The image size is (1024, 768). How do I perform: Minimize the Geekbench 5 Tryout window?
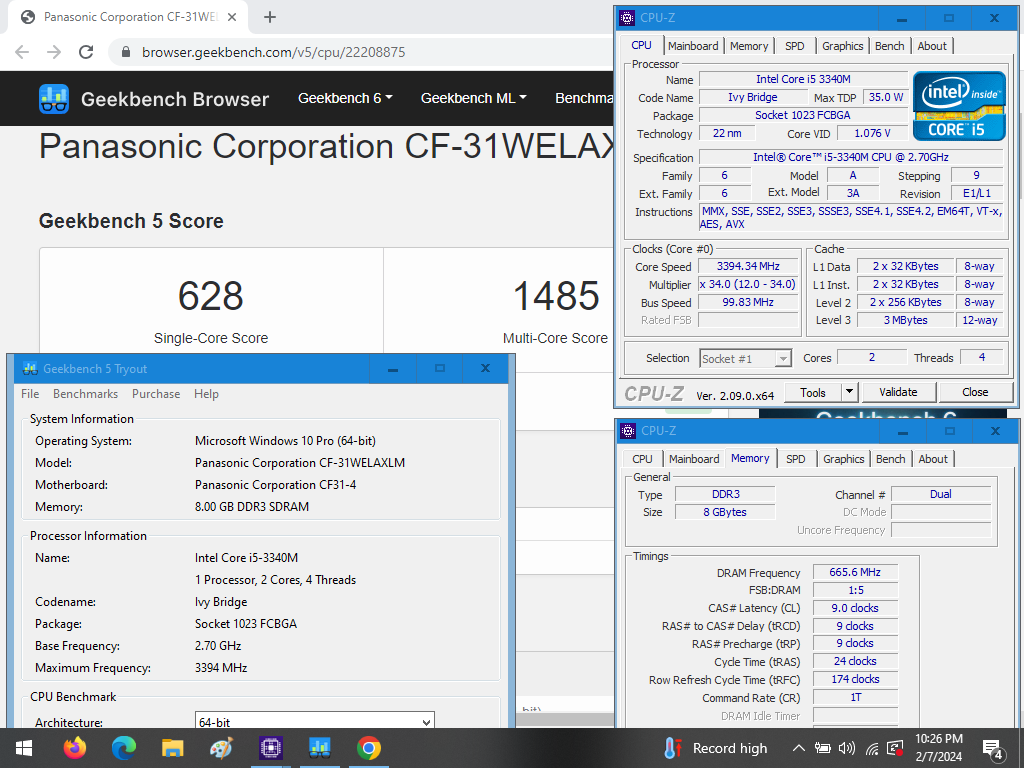392,369
